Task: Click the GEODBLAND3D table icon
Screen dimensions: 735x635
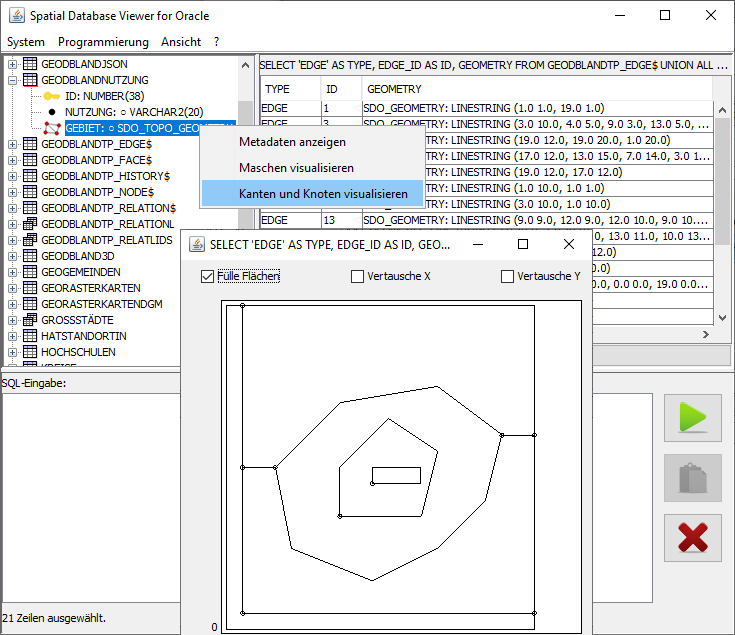Action: coord(30,256)
